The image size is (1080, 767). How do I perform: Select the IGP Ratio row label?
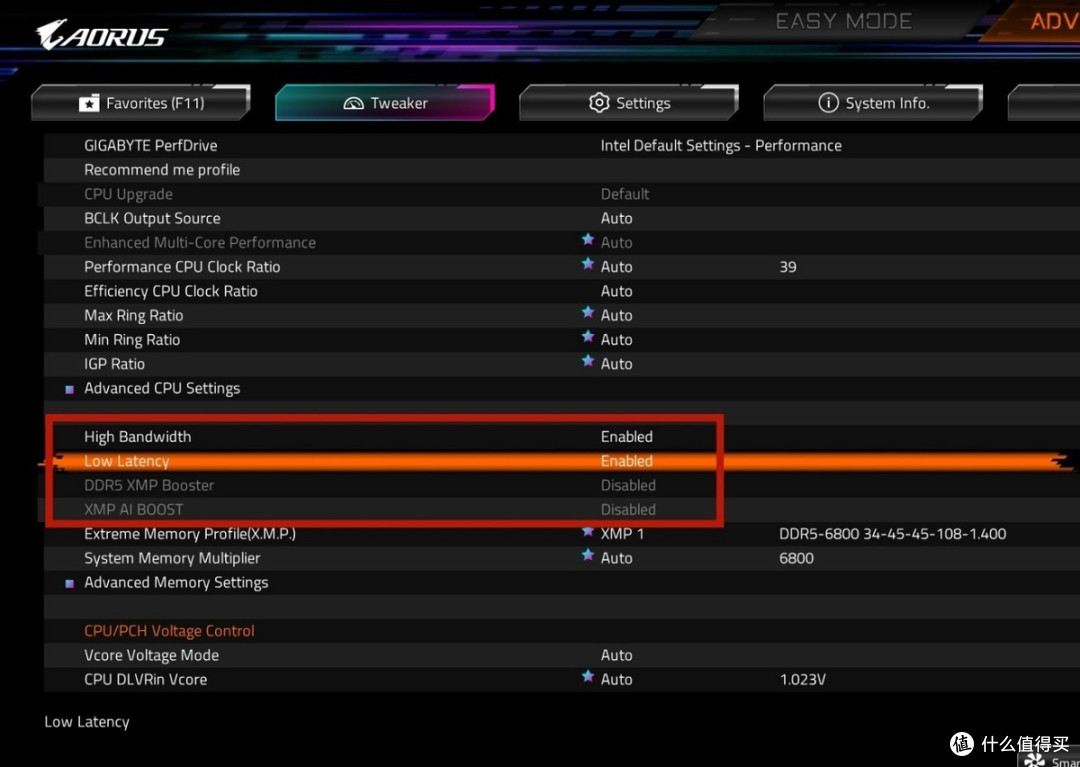114,364
